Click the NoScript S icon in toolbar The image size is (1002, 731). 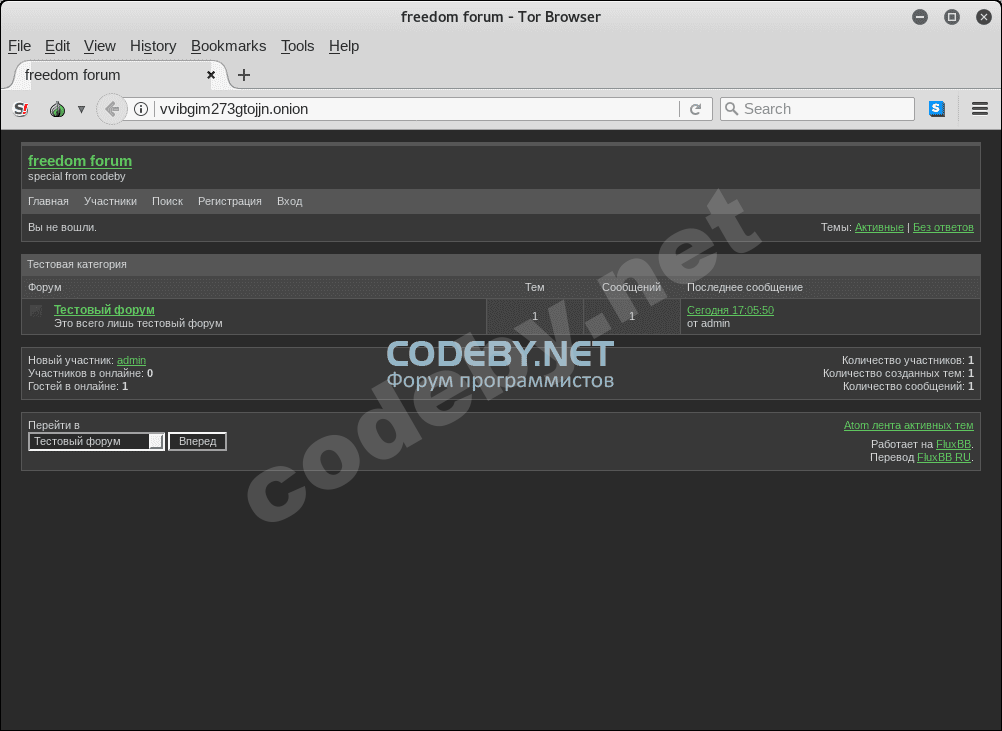tap(21, 109)
